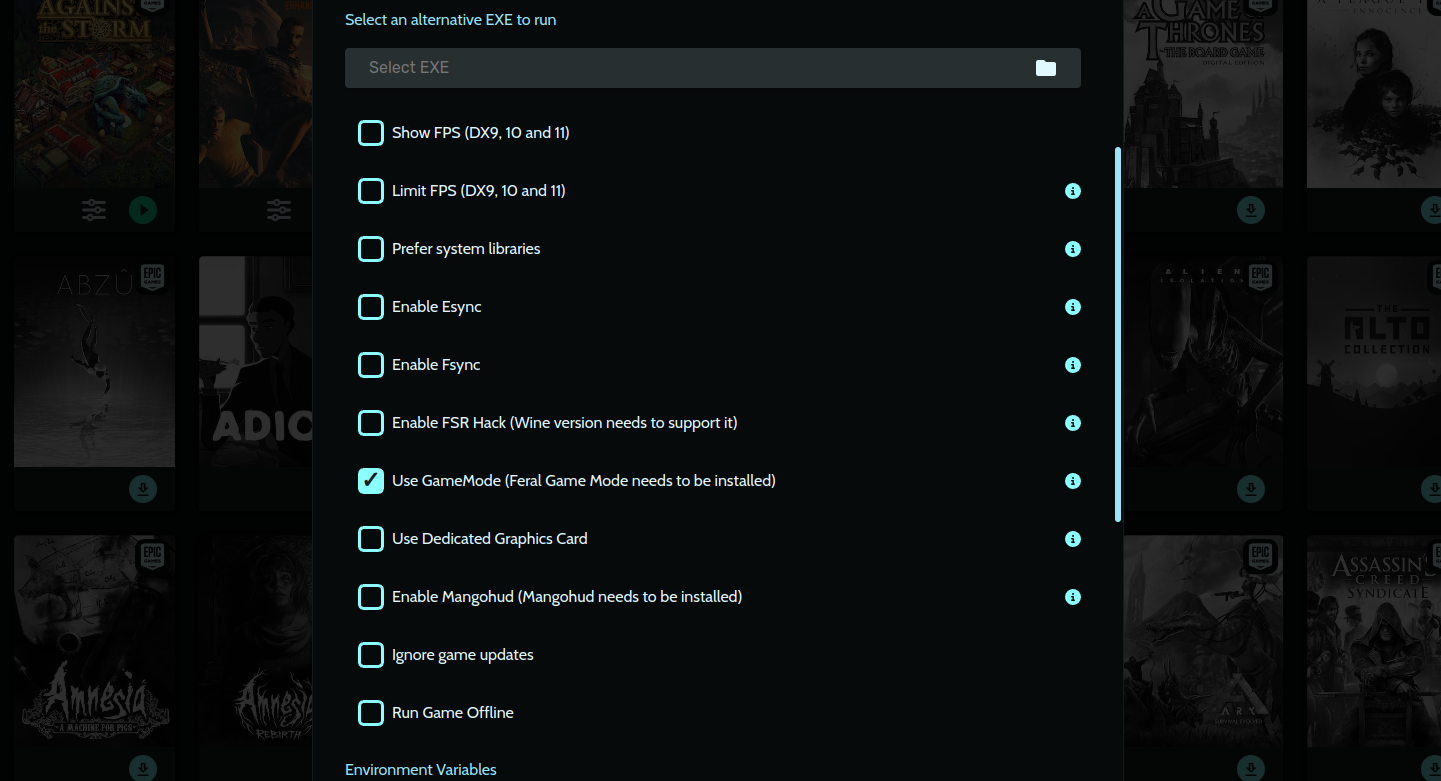Expand the Environment Variables section

click(420, 769)
